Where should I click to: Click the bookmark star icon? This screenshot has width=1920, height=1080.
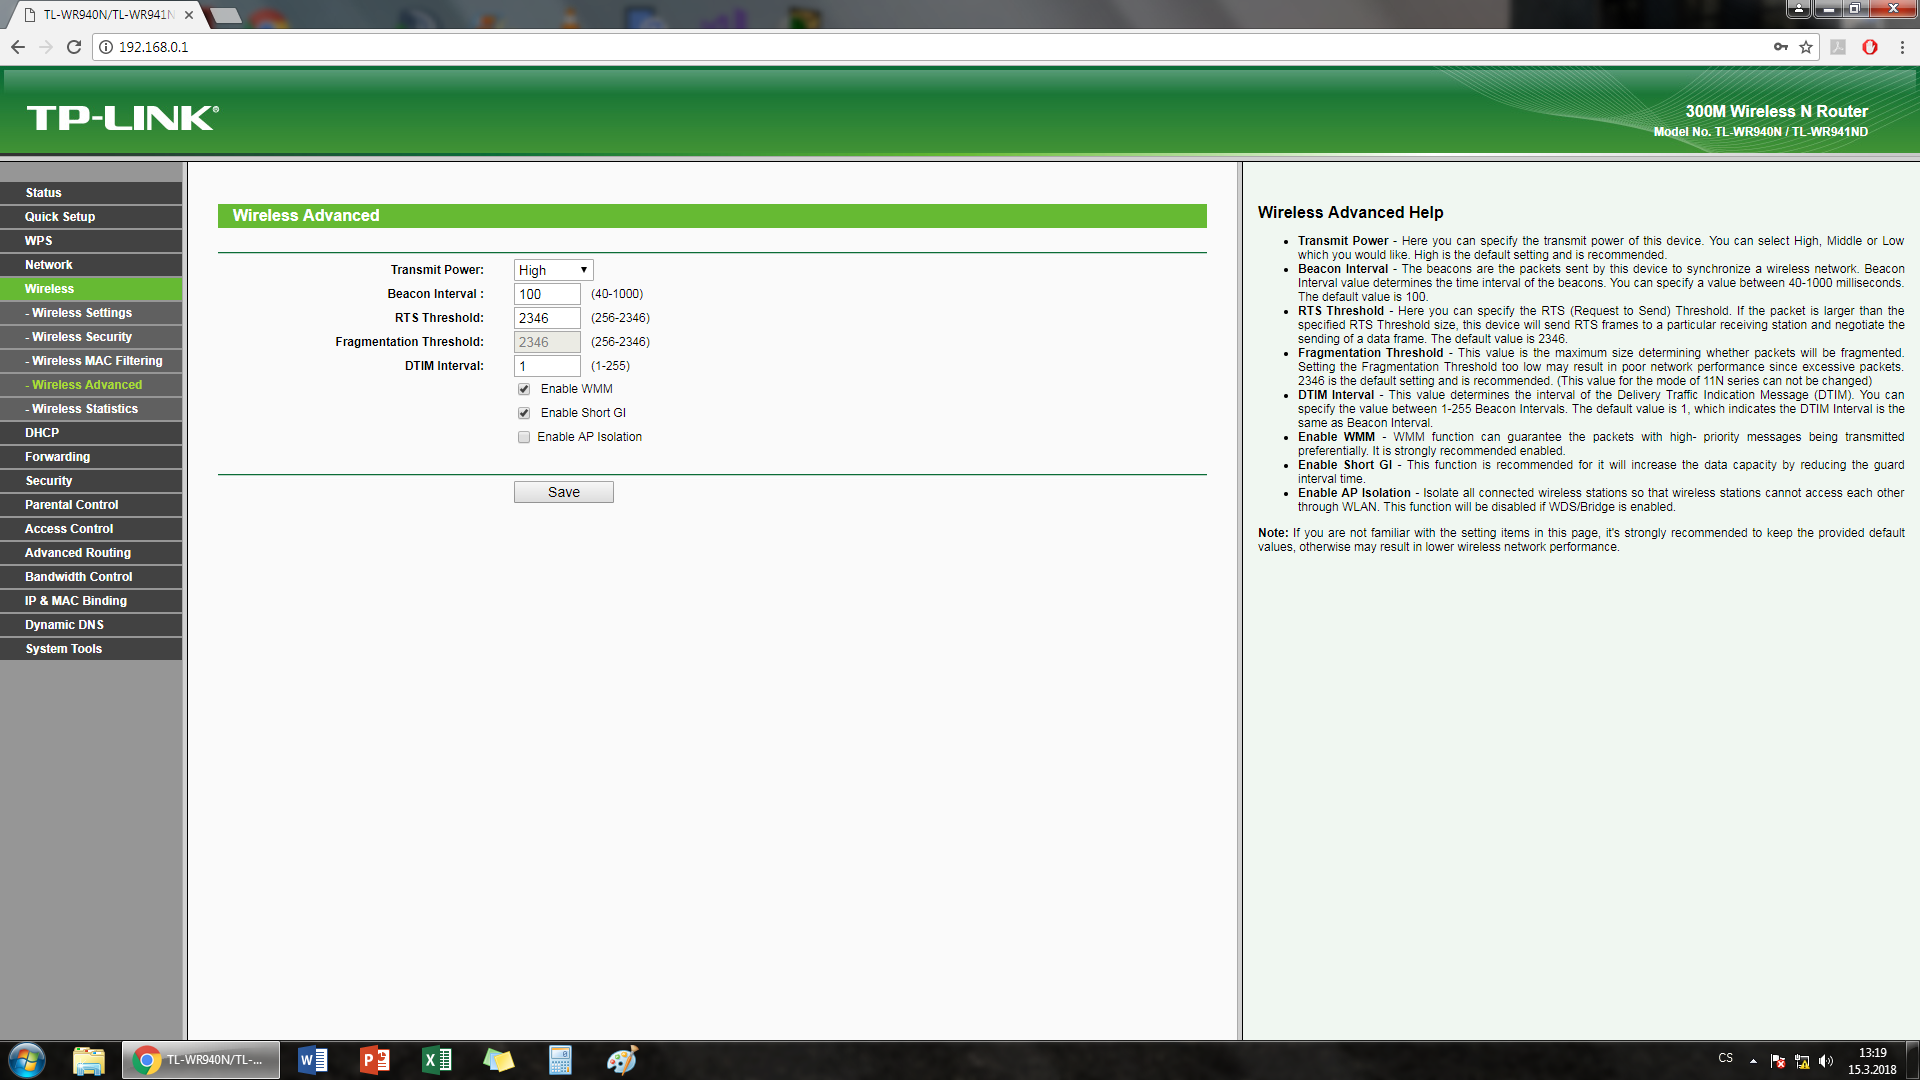coord(1806,47)
